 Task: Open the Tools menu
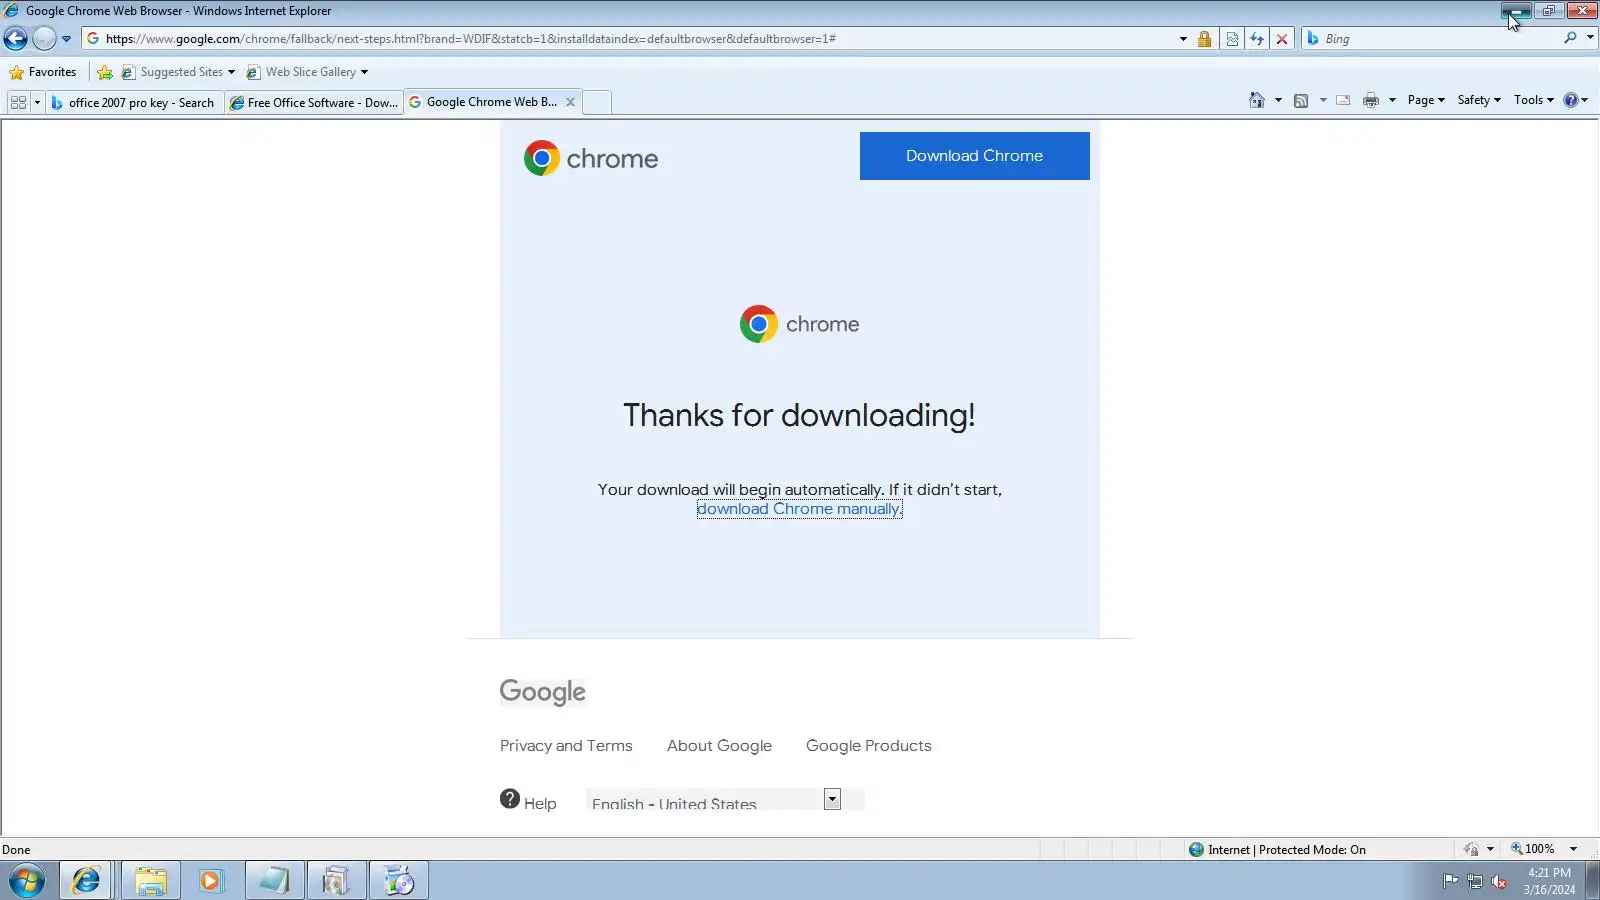point(1533,100)
